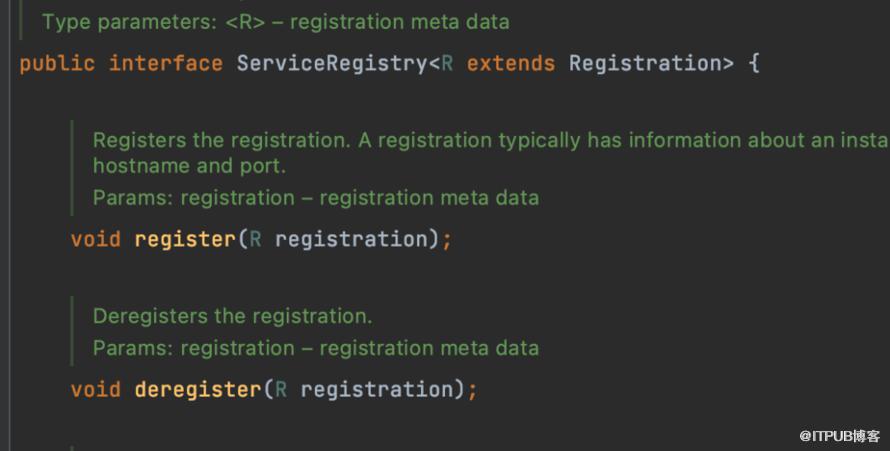The height and width of the screenshot is (451, 890).
Task: Click the public keyword
Action: point(57,64)
